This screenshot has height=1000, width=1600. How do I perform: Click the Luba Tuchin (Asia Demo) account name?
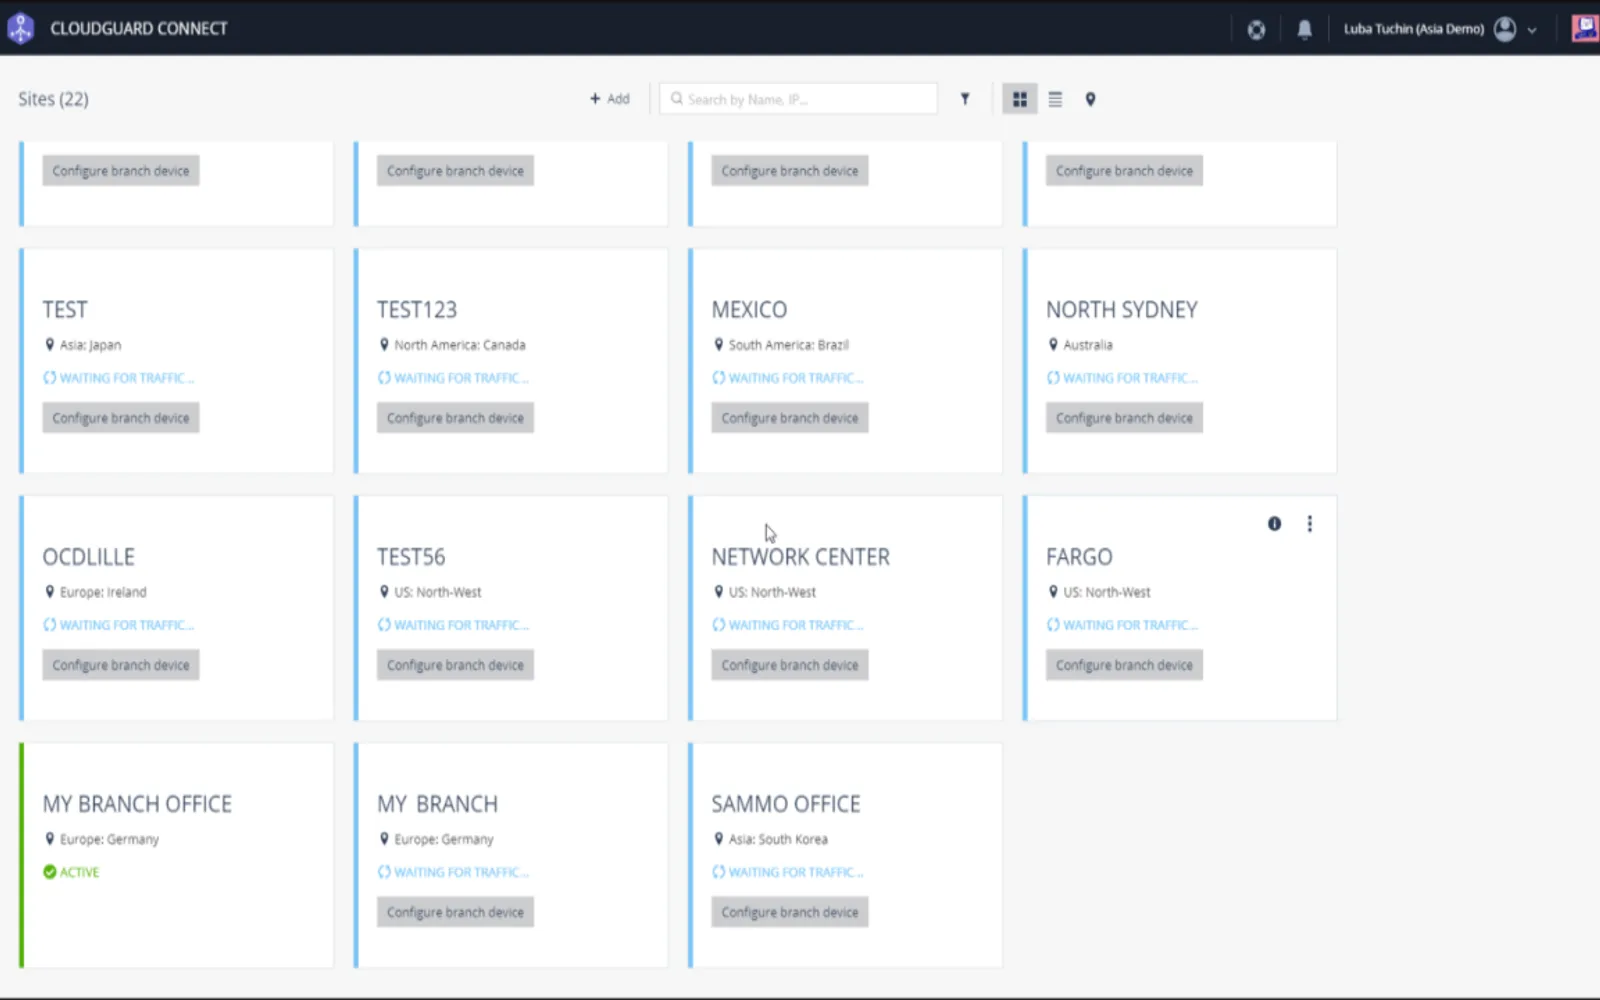coord(1413,29)
